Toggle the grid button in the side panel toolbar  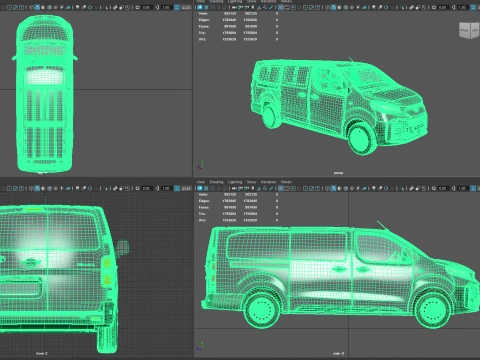point(280,188)
